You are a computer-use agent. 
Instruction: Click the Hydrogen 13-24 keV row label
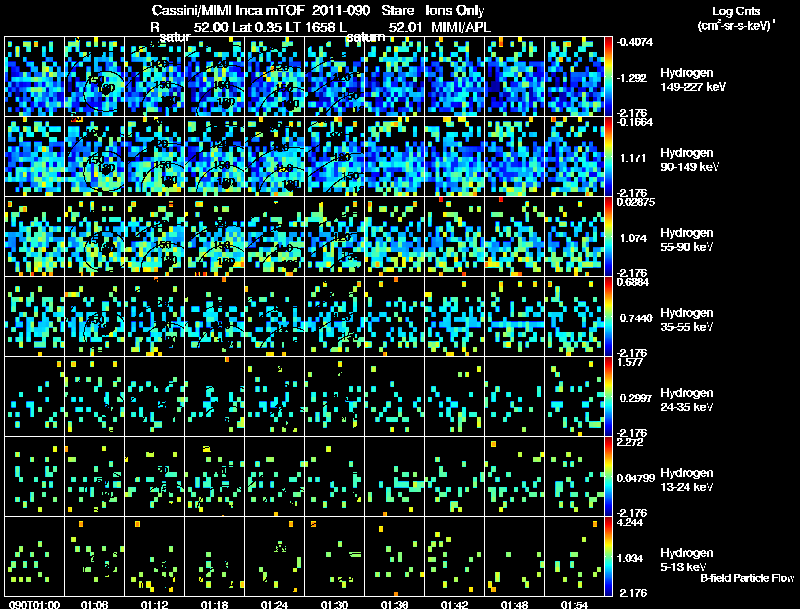click(686, 480)
